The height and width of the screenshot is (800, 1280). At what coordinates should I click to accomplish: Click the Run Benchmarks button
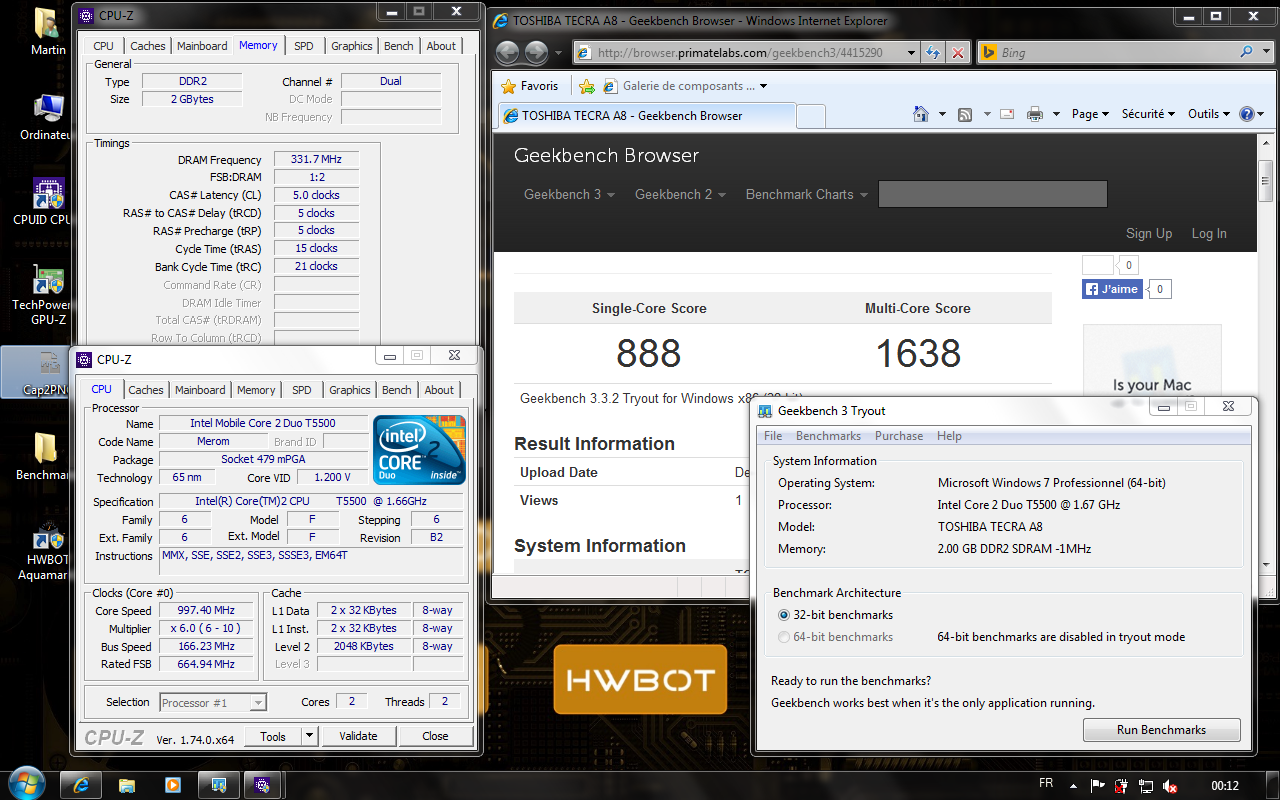click(1161, 730)
